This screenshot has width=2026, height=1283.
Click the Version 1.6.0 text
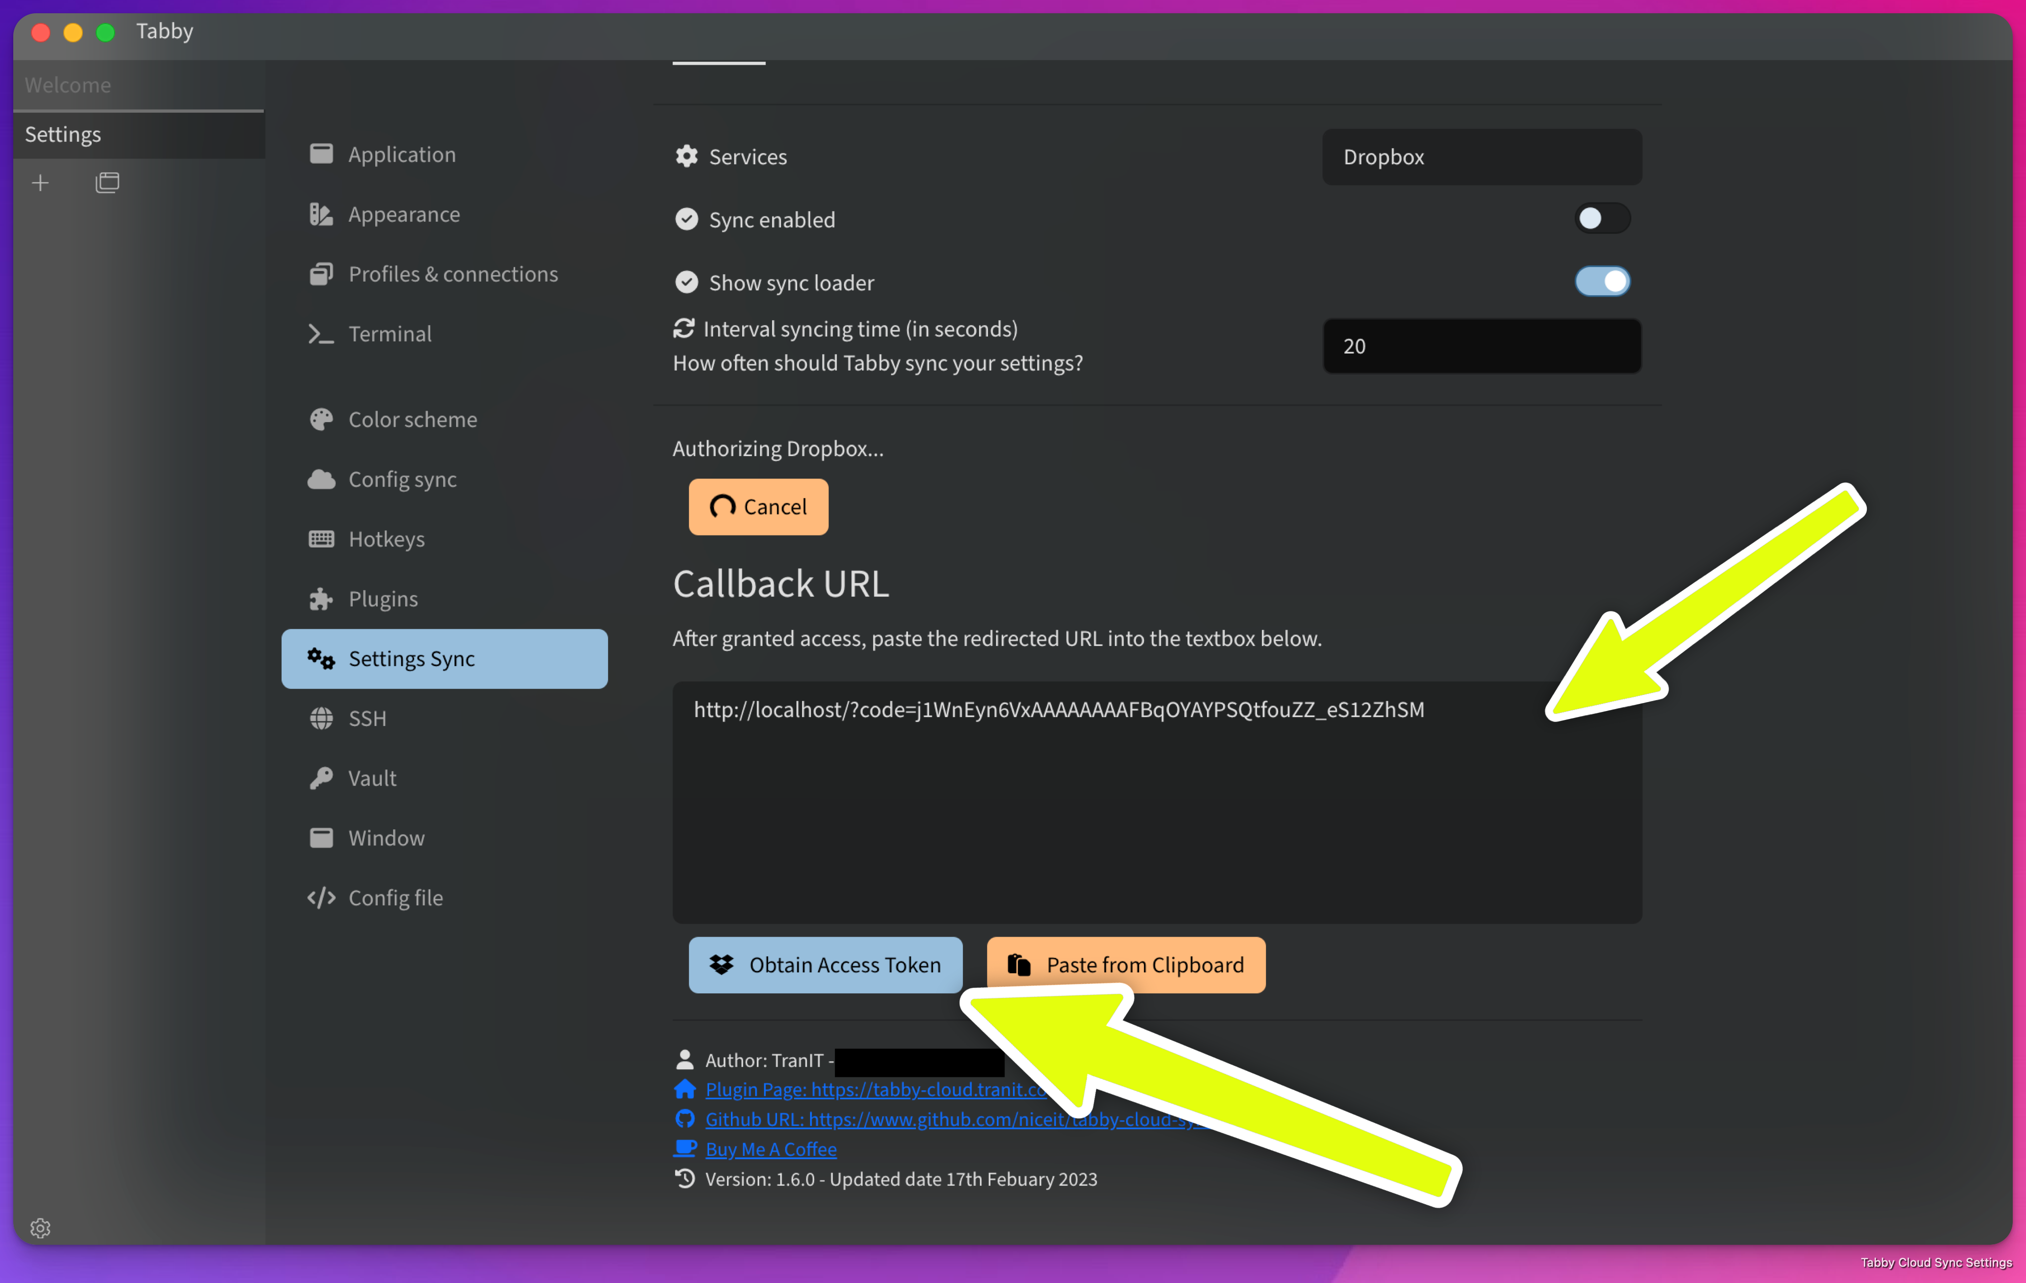[901, 1179]
